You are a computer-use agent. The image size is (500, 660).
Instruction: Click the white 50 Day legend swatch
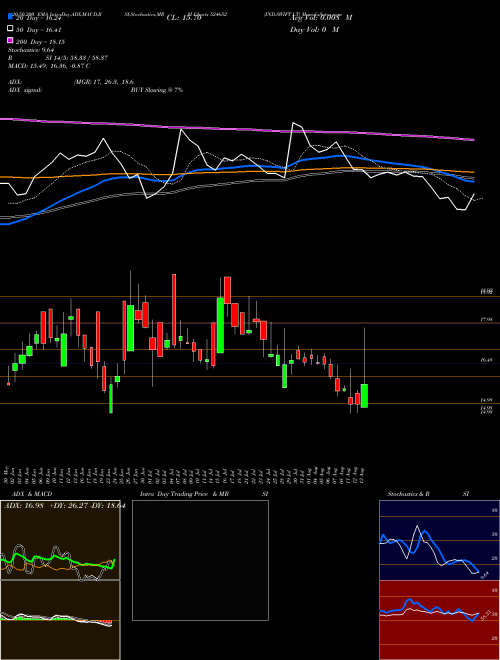coord(11,29)
